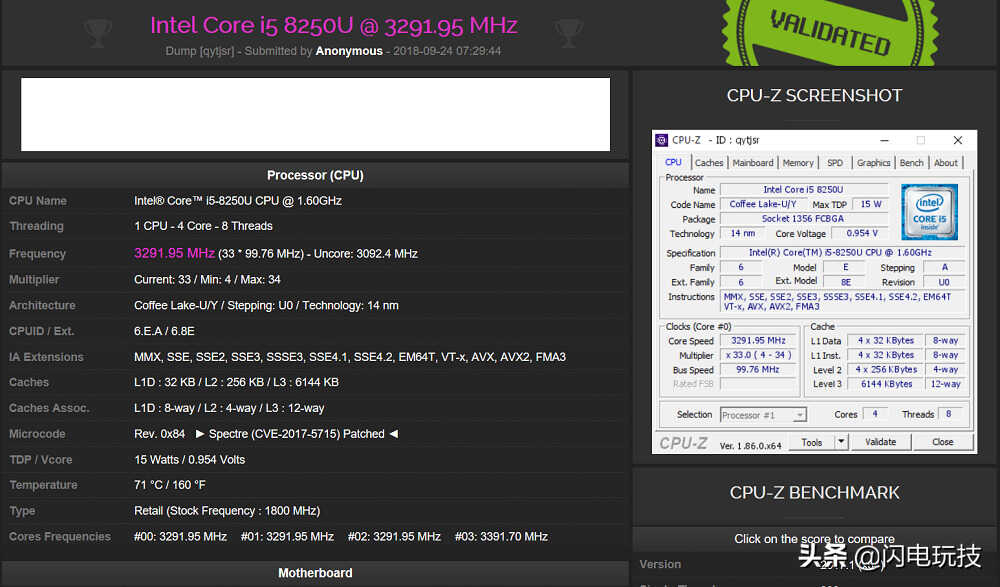Screen dimensions: 1000x587
Task: Open the Anonymous submitter link
Action: 349,51
